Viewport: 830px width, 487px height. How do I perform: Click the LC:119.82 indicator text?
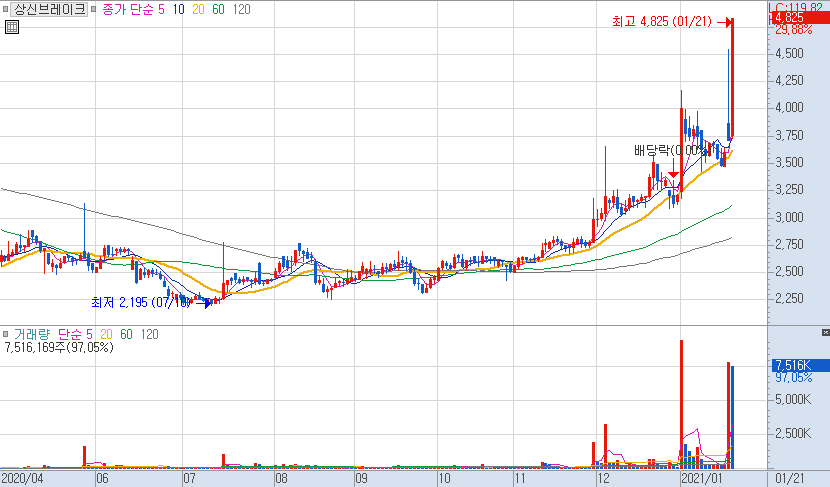[x=795, y=6]
